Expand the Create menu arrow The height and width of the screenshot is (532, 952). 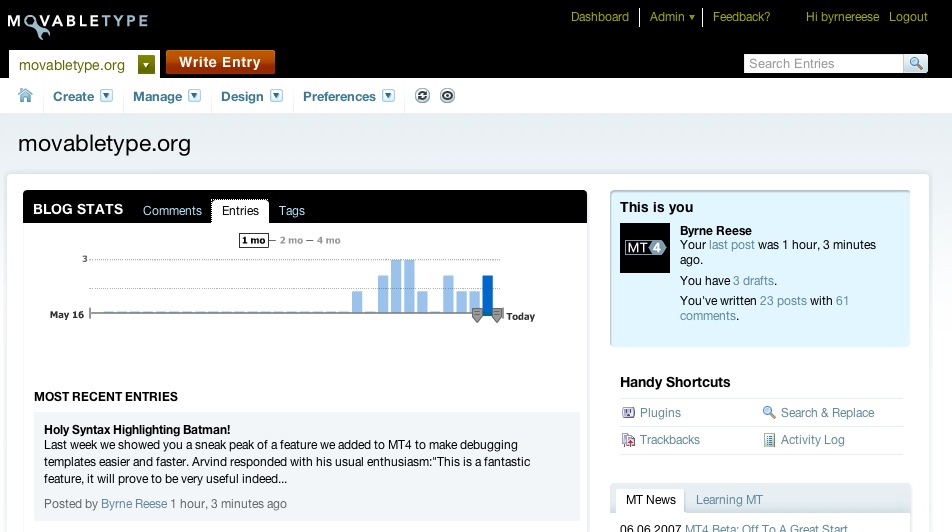pyautogui.click(x=106, y=96)
